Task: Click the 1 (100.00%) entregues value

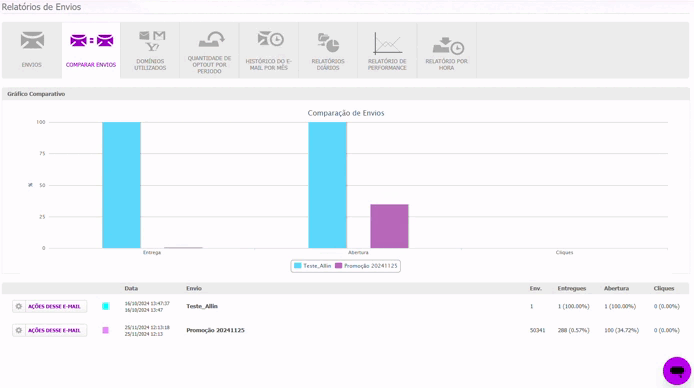Action: tap(573, 306)
